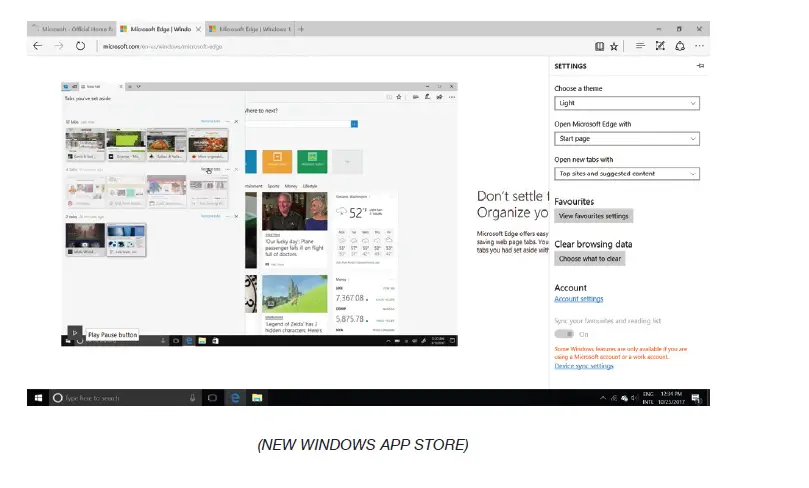
Task: Close the active Microsoft Edge tab
Action: coord(198,29)
